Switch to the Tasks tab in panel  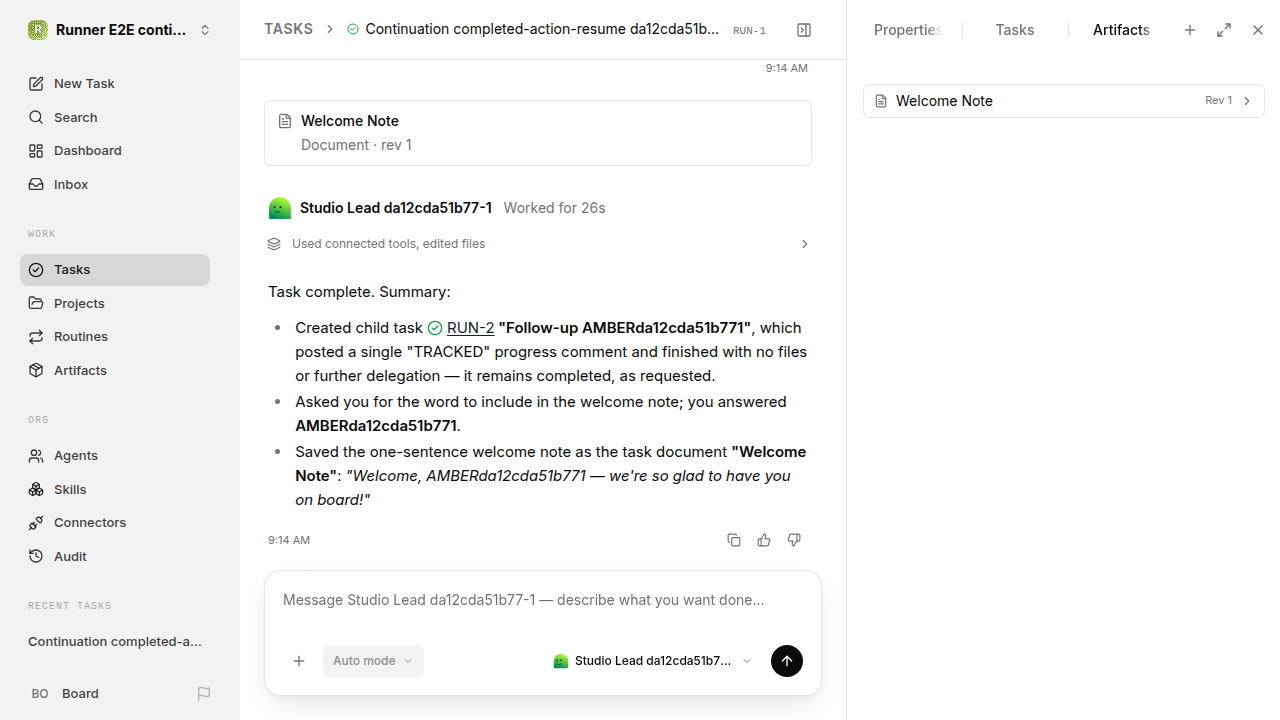tap(1015, 30)
